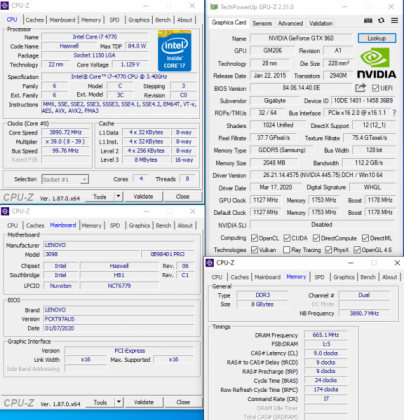Open CPU tab in Memory CPU-Z window
This screenshot has width=404, height=420.
[217, 277]
